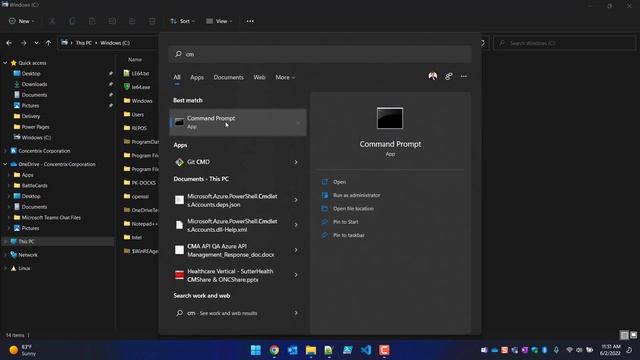The height and width of the screenshot is (360, 640).
Task: Select Power Pages folder in sidebar
Action: [35, 127]
